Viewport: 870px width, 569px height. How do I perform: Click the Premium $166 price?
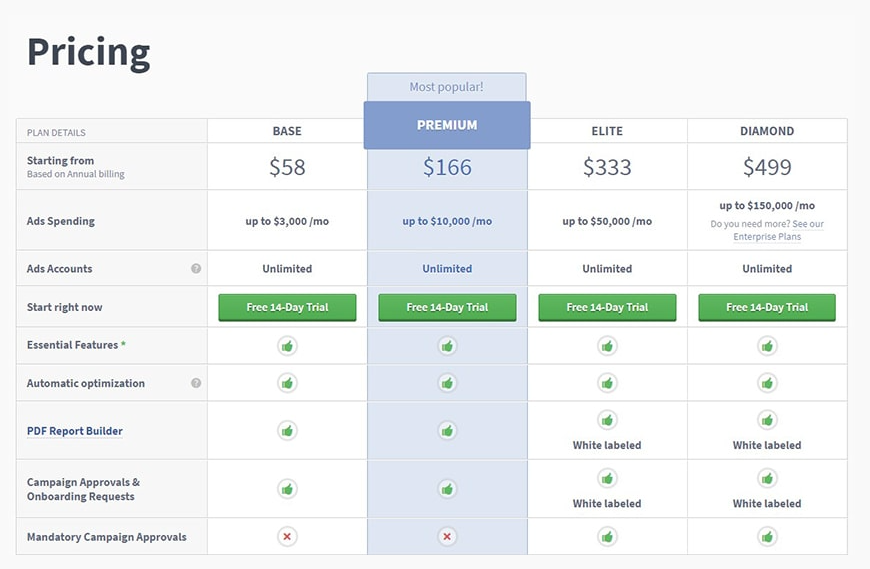click(x=447, y=167)
